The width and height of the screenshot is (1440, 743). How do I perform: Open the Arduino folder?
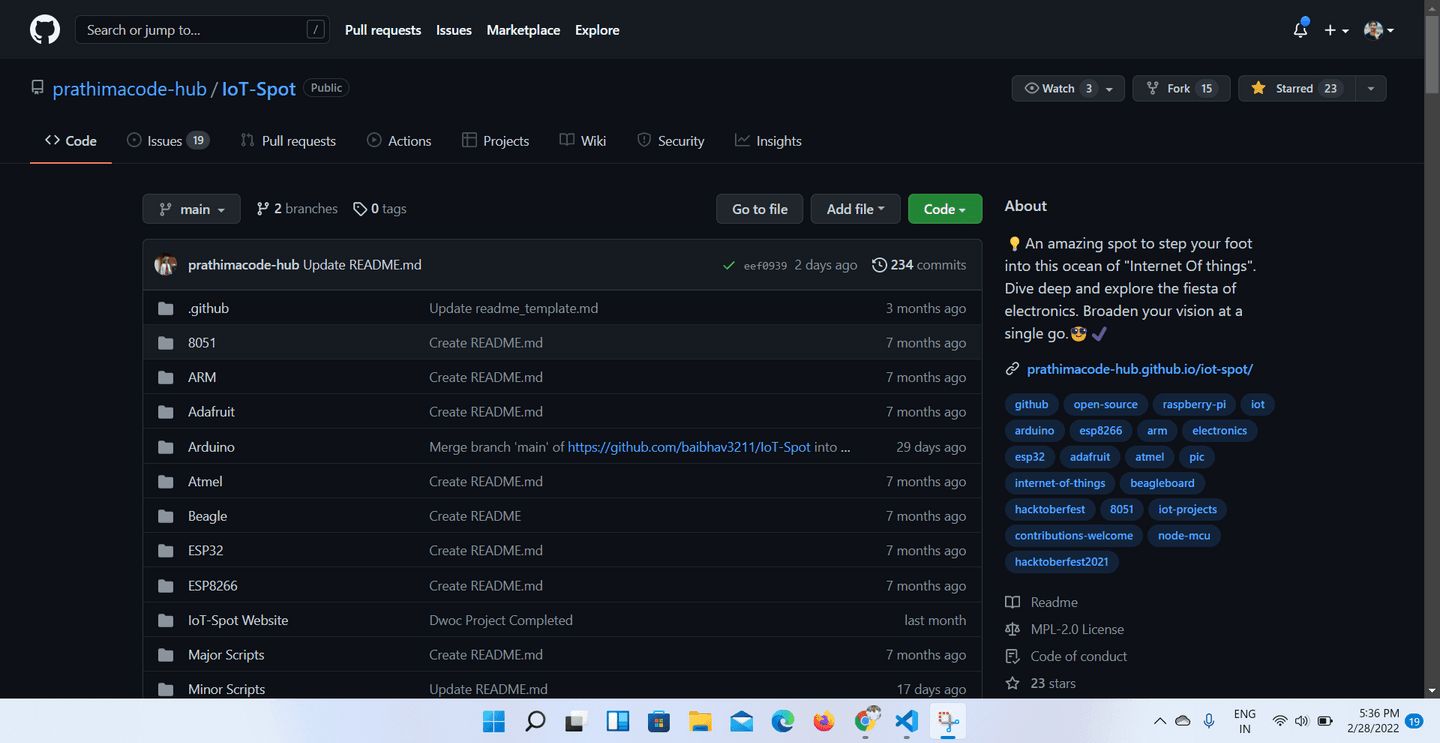pos(211,447)
